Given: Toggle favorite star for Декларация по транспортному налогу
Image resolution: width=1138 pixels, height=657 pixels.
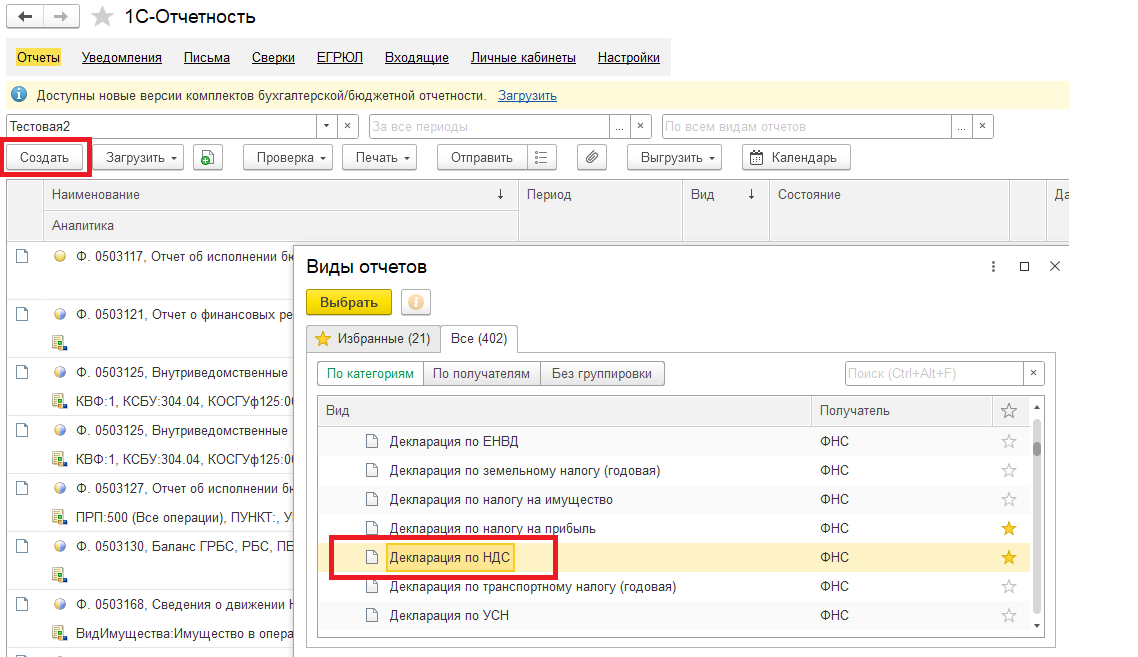Looking at the screenshot, I should 1009,587.
